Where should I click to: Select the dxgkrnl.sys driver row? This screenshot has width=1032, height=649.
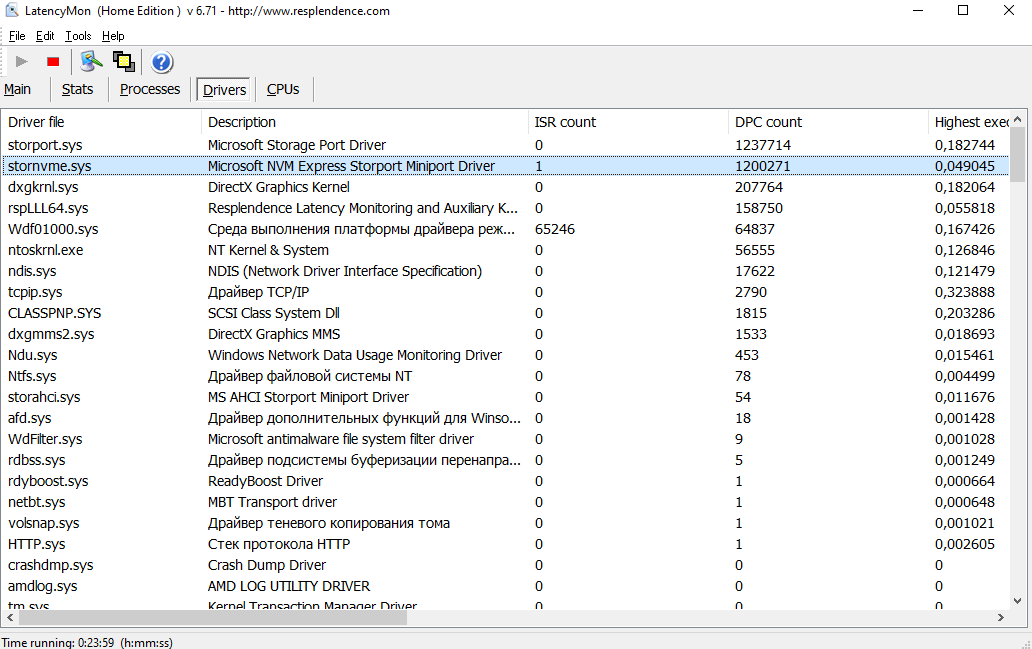coord(505,187)
